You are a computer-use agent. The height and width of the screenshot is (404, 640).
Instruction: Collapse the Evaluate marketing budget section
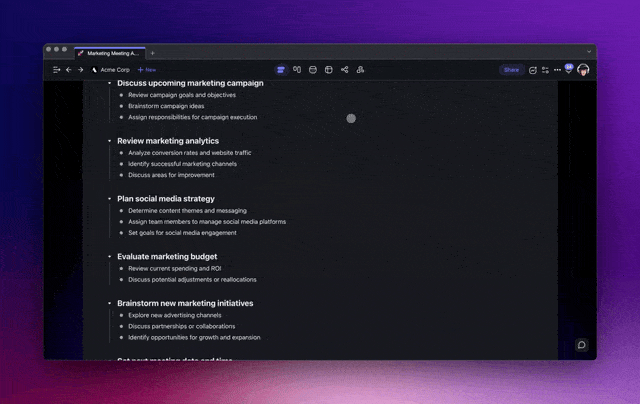tap(110, 257)
